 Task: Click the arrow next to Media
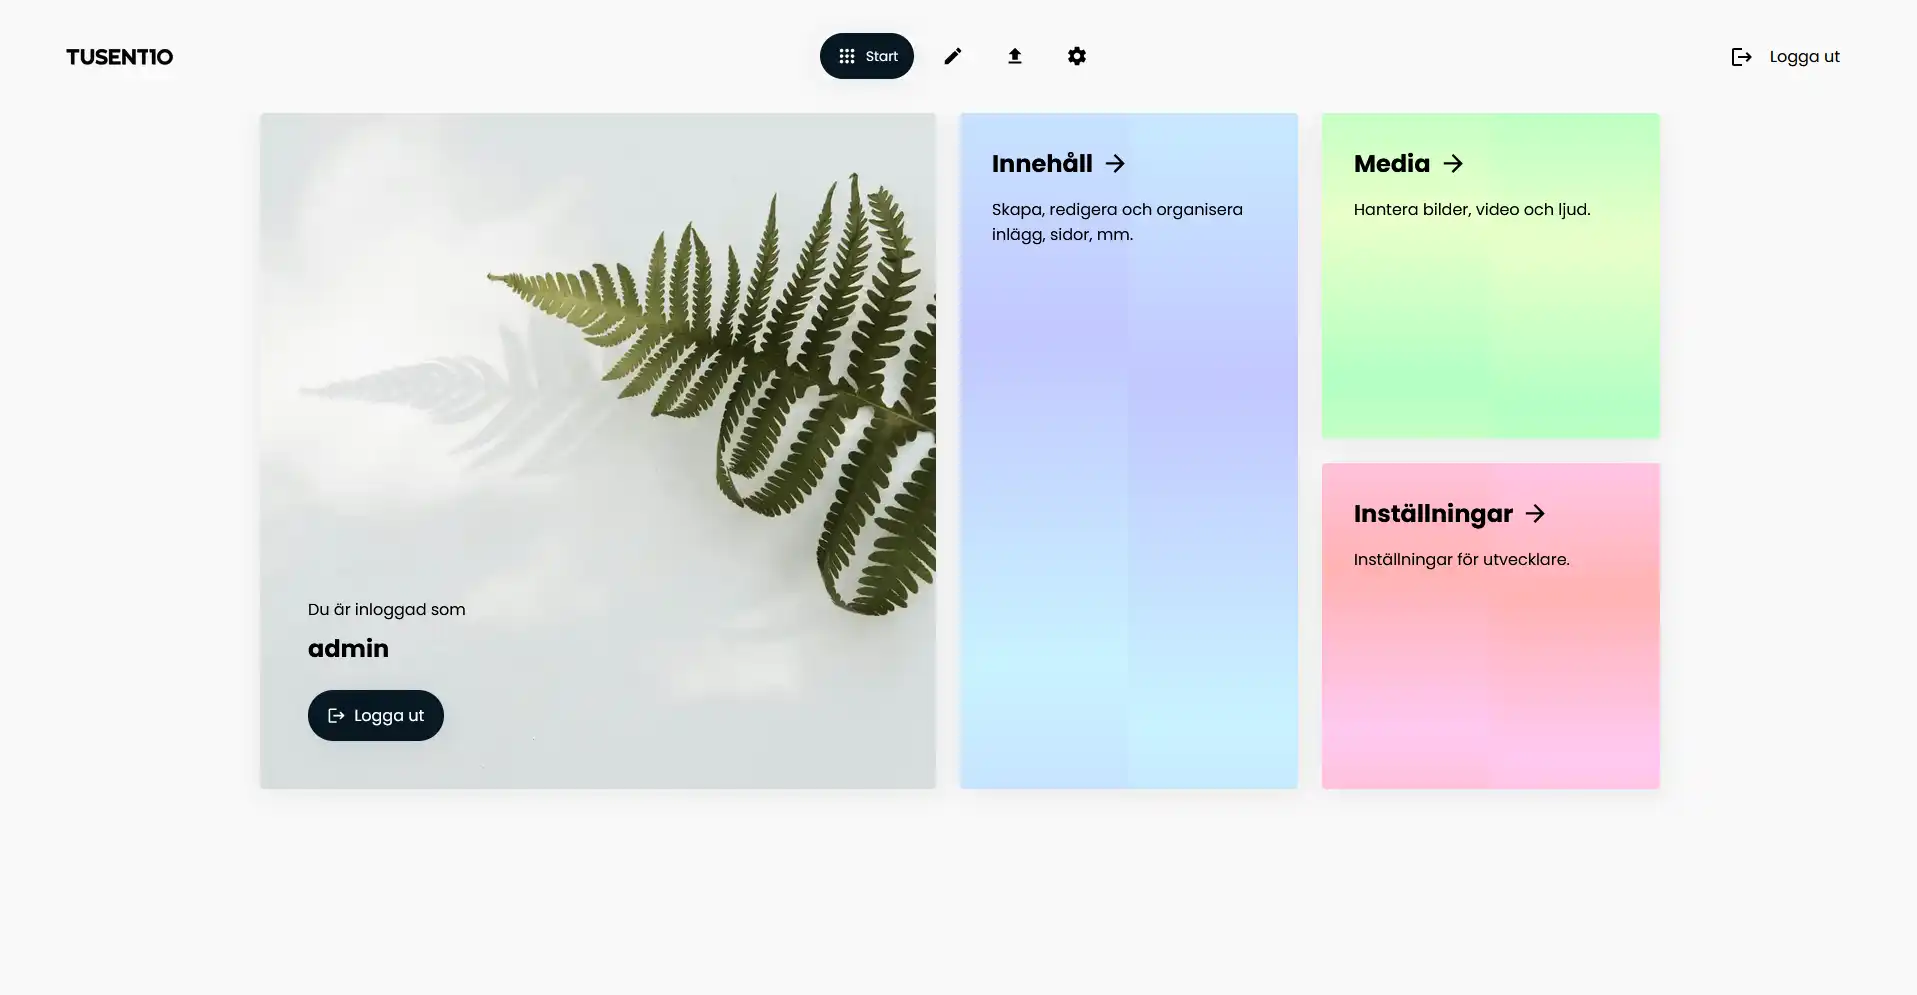[x=1453, y=164]
